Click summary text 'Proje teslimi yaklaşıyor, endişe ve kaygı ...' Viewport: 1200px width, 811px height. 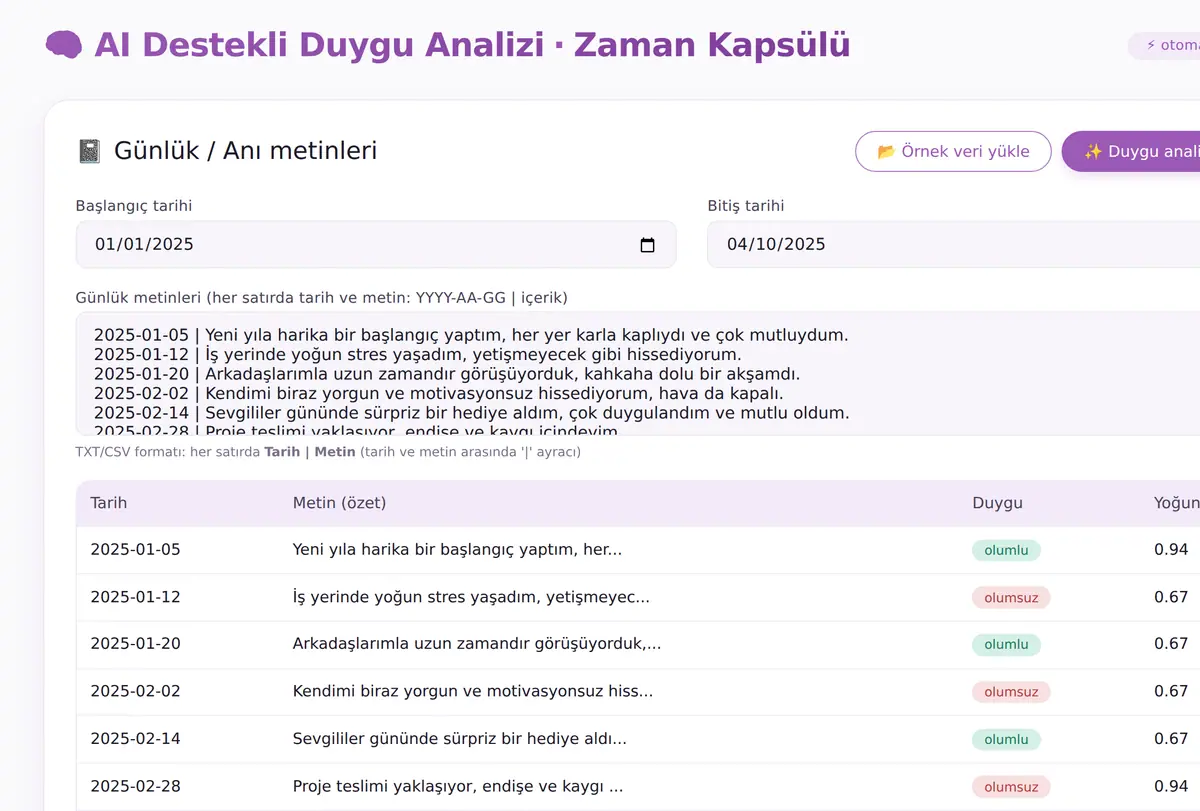(x=458, y=786)
